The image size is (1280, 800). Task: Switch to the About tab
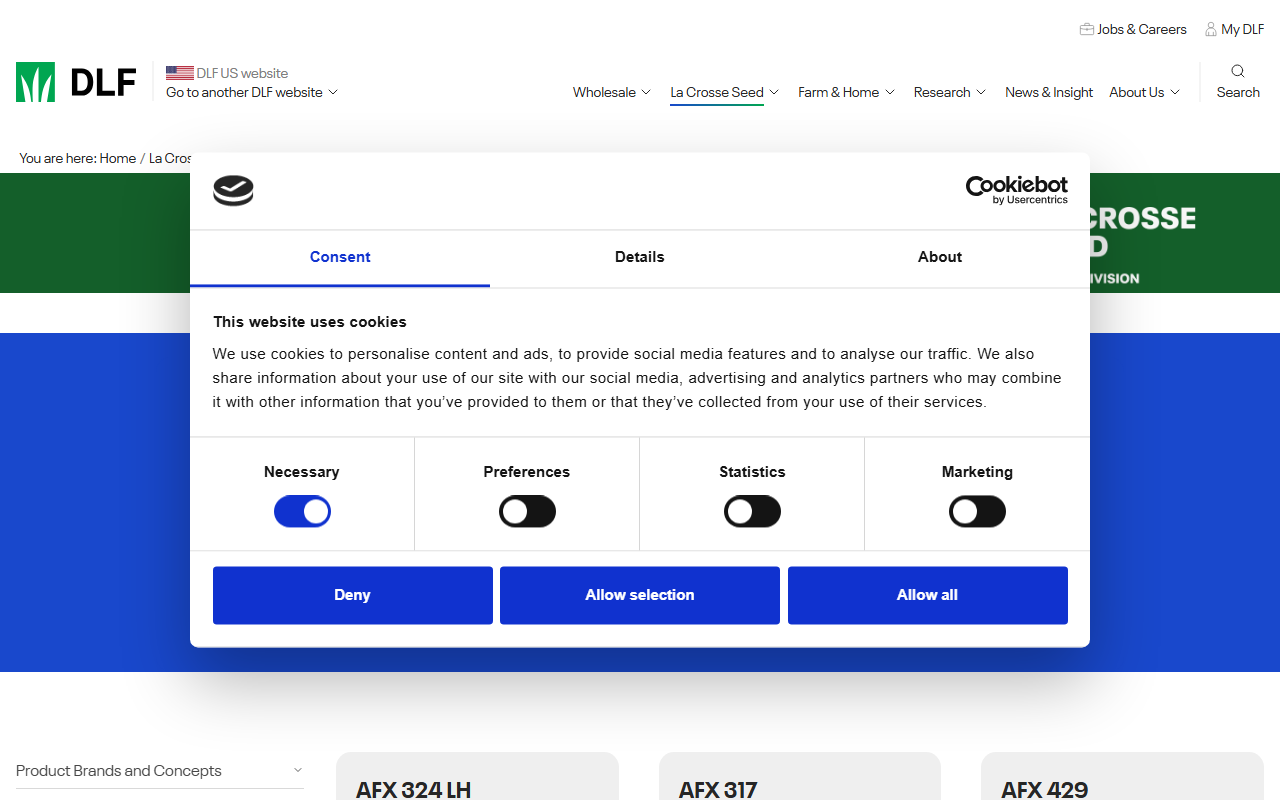pos(940,258)
